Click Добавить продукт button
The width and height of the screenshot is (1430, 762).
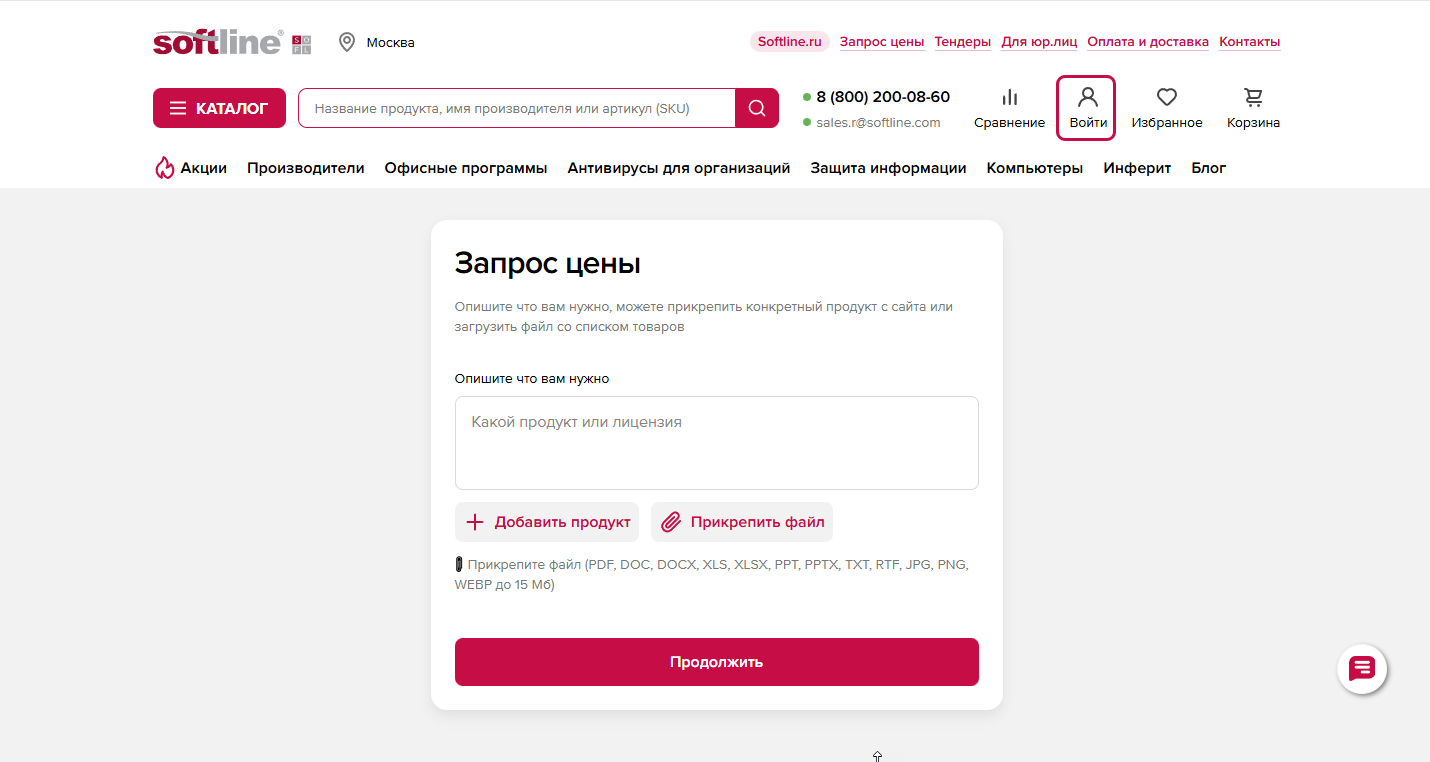pyautogui.click(x=547, y=522)
